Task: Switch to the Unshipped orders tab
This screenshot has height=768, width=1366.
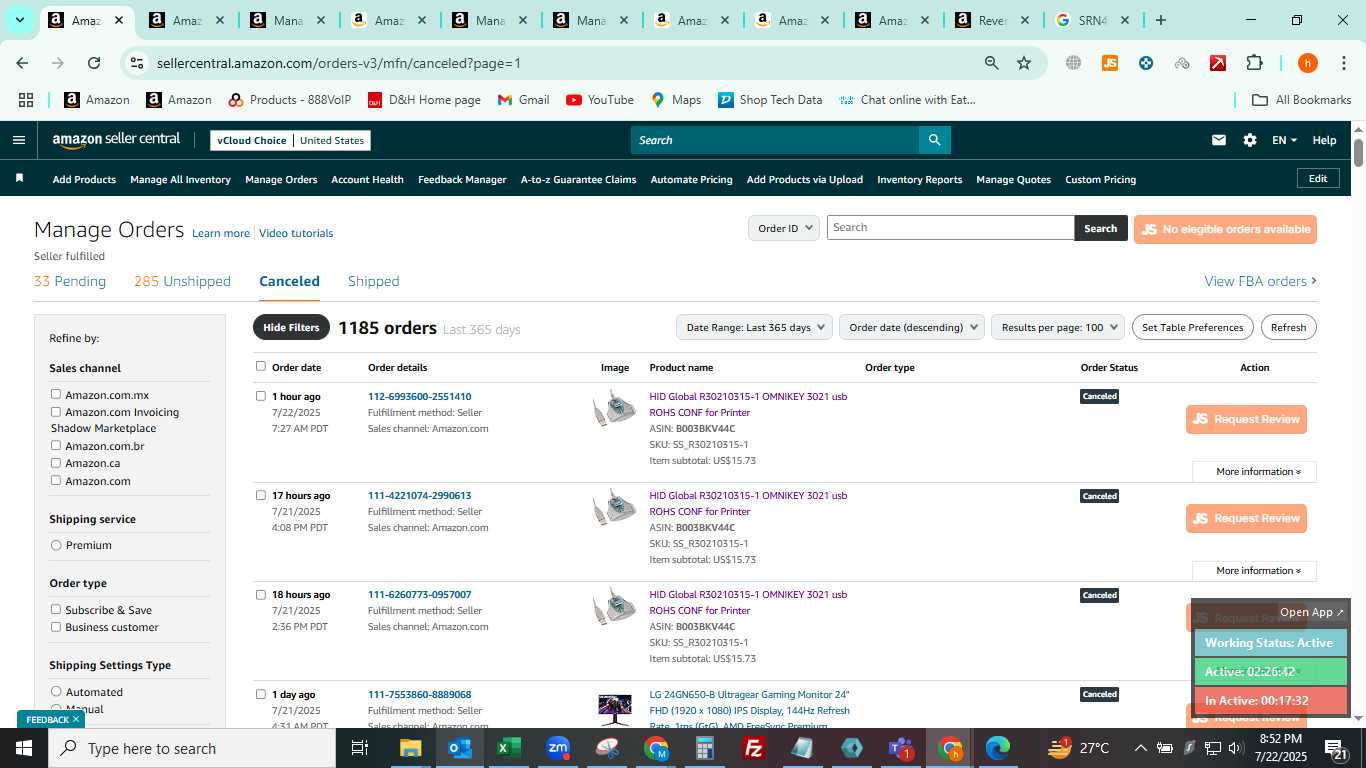Action: pyautogui.click(x=182, y=281)
